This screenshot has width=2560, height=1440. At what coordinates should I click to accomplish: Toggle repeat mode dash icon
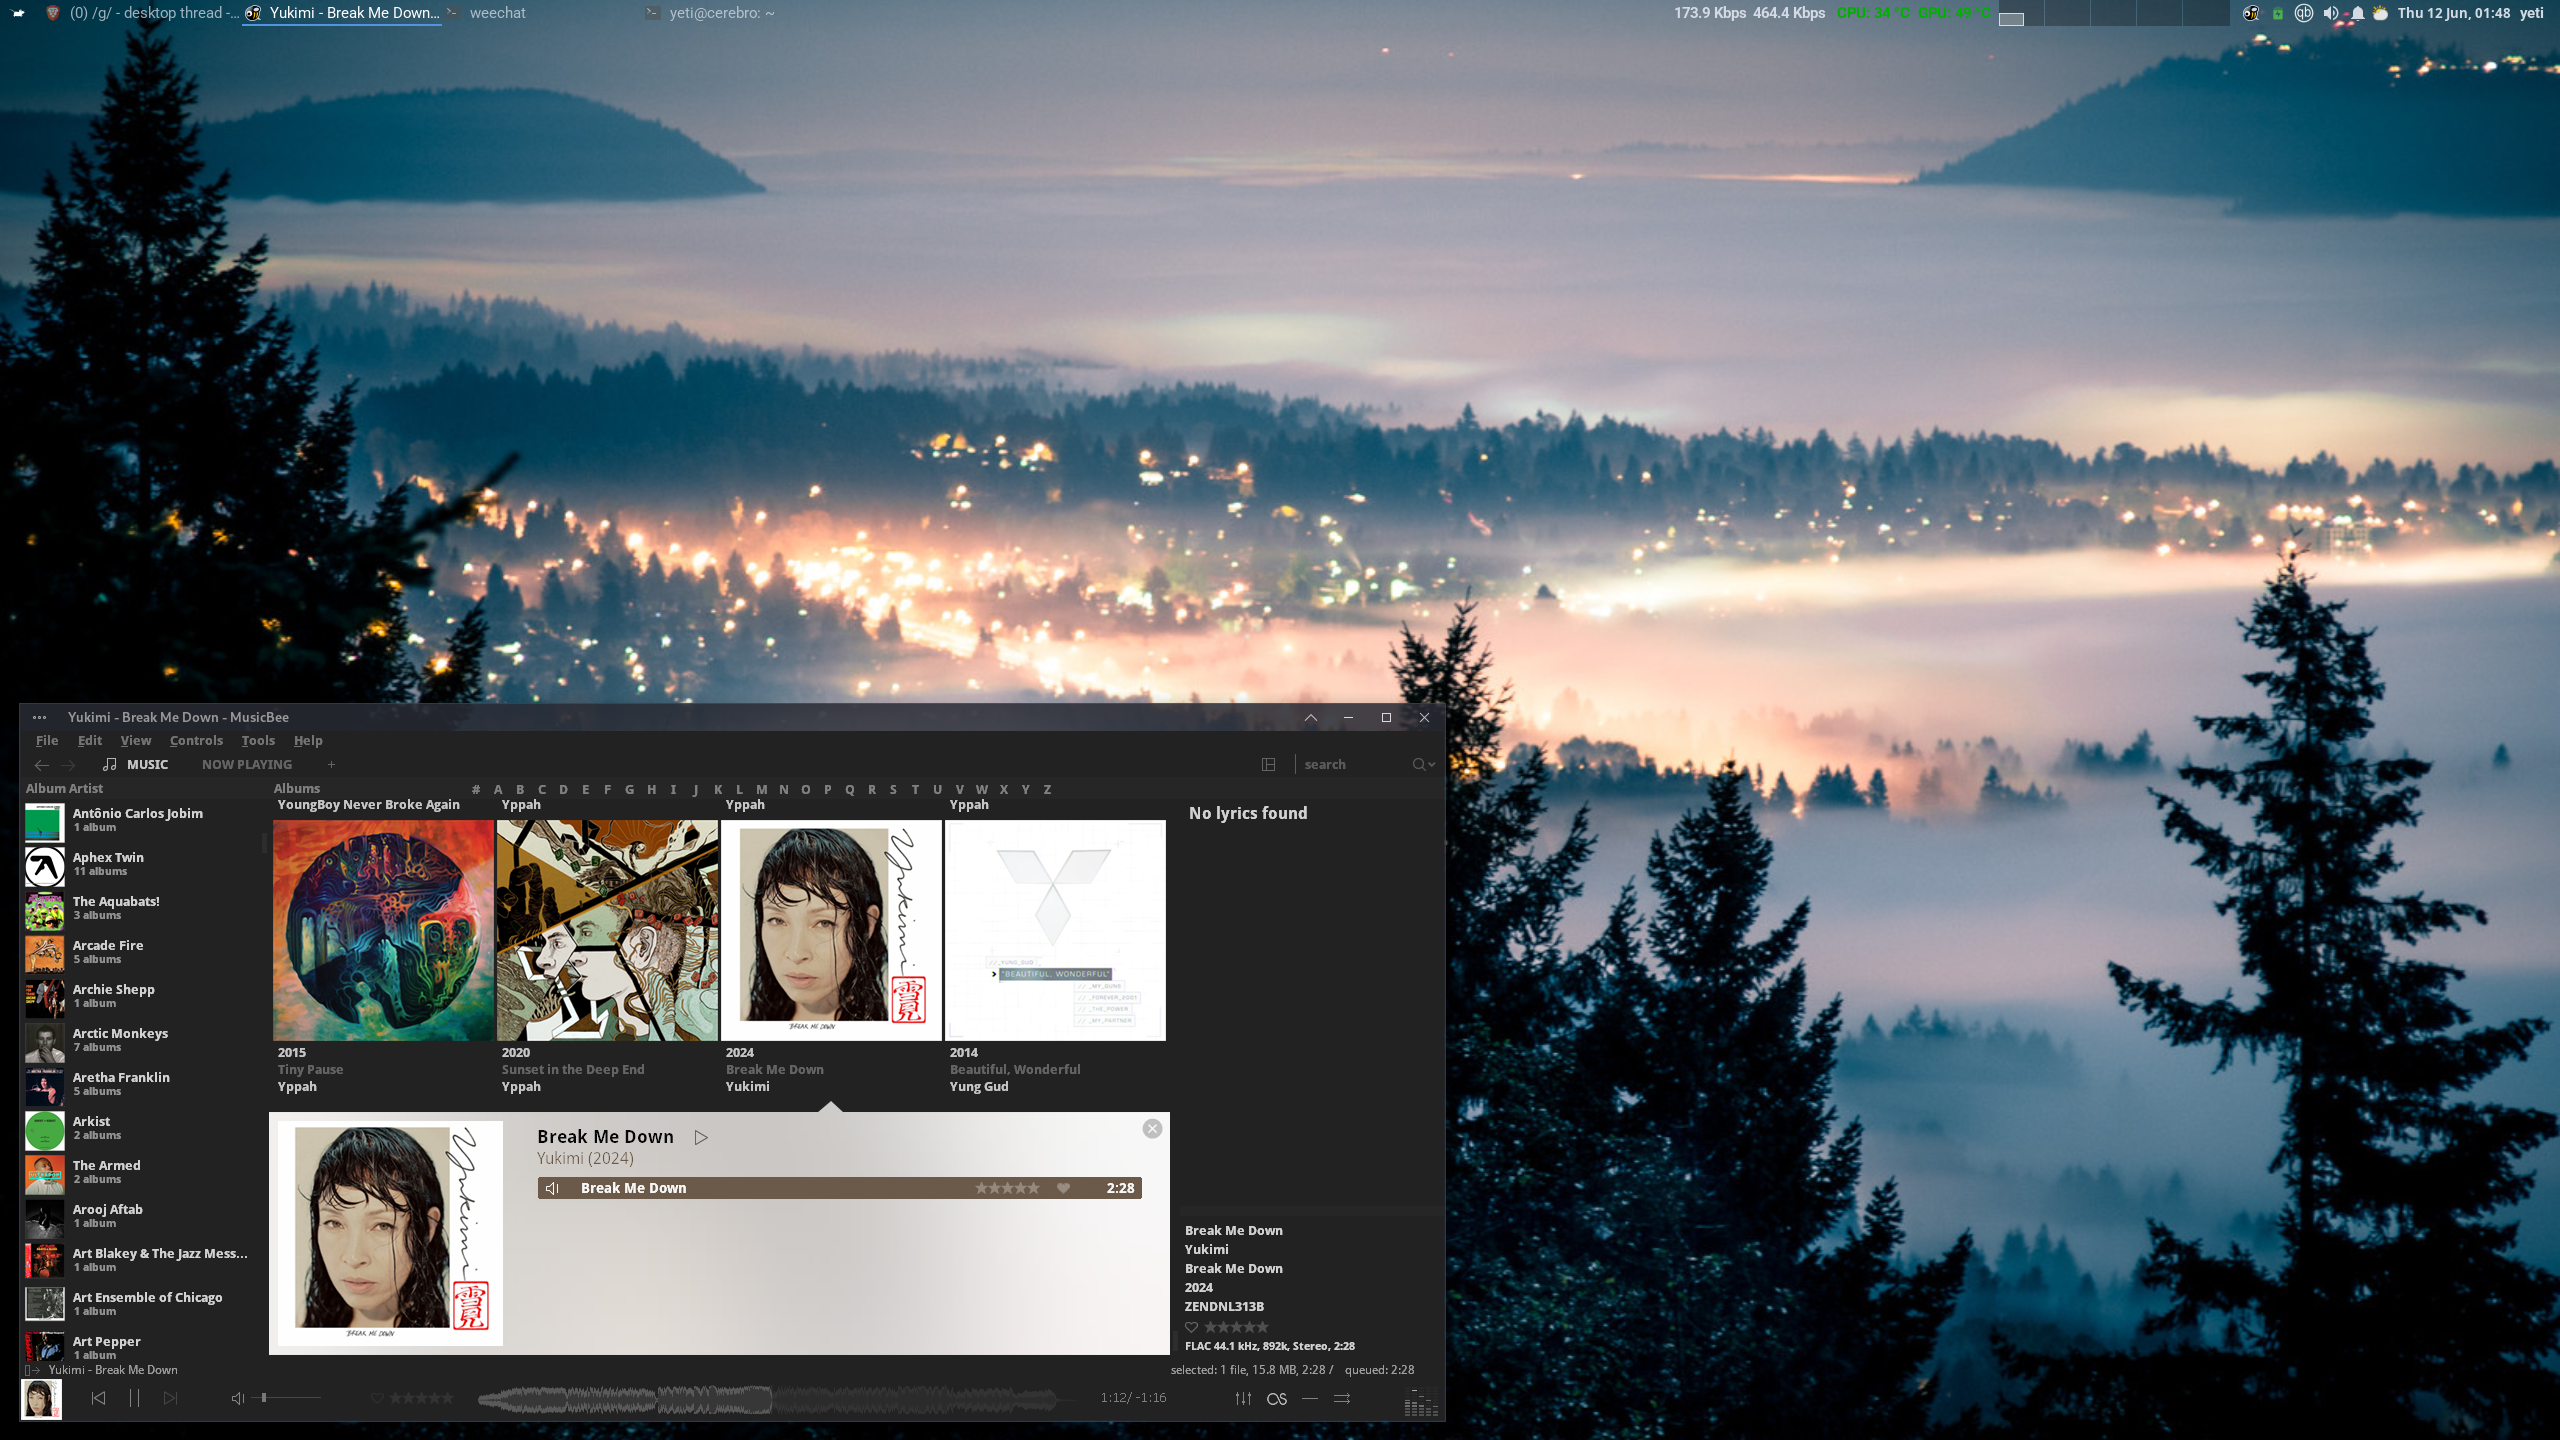1310,1398
